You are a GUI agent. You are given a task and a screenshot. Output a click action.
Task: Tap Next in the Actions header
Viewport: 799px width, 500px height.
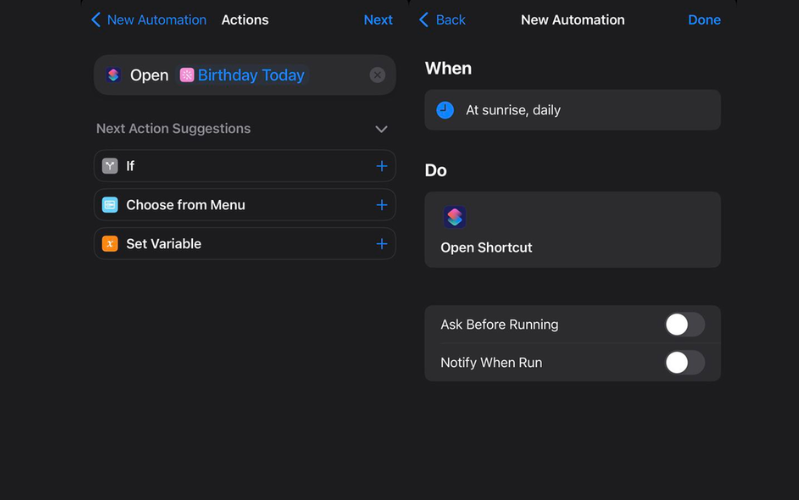pyautogui.click(x=378, y=20)
